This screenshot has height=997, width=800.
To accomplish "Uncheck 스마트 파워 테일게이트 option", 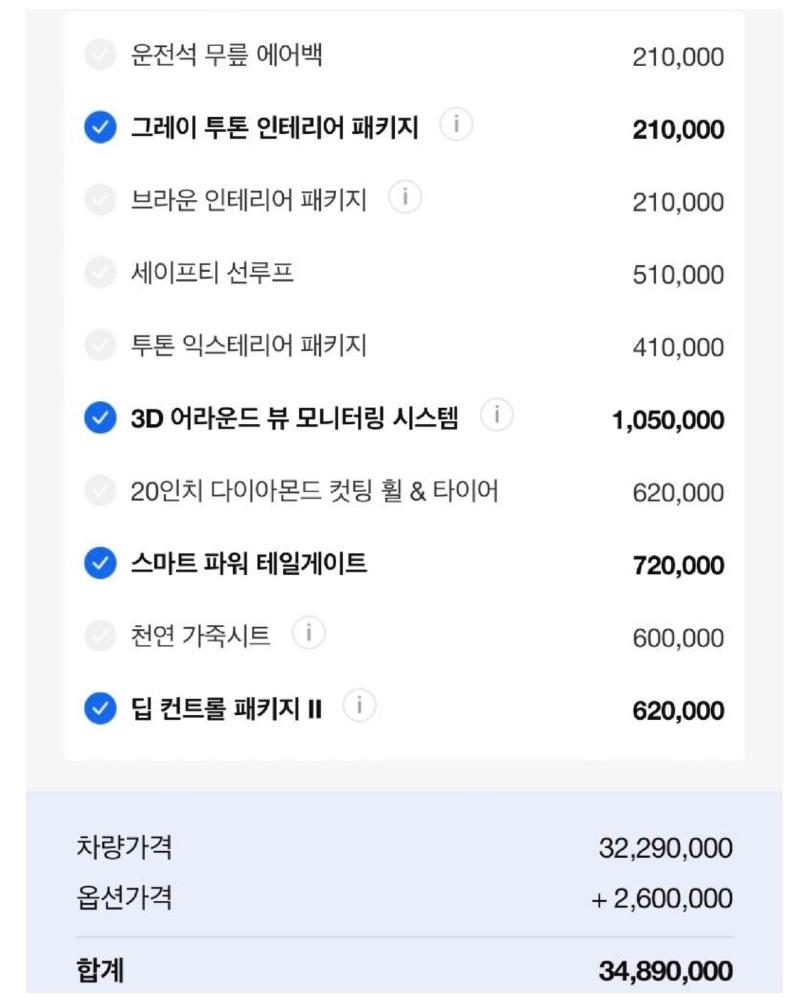I will [x=100, y=563].
